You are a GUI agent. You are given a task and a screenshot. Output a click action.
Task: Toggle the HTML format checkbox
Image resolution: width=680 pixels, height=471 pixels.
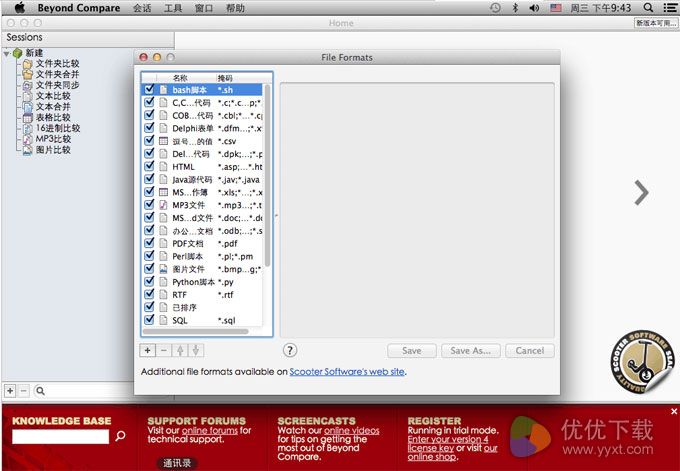click(x=149, y=166)
